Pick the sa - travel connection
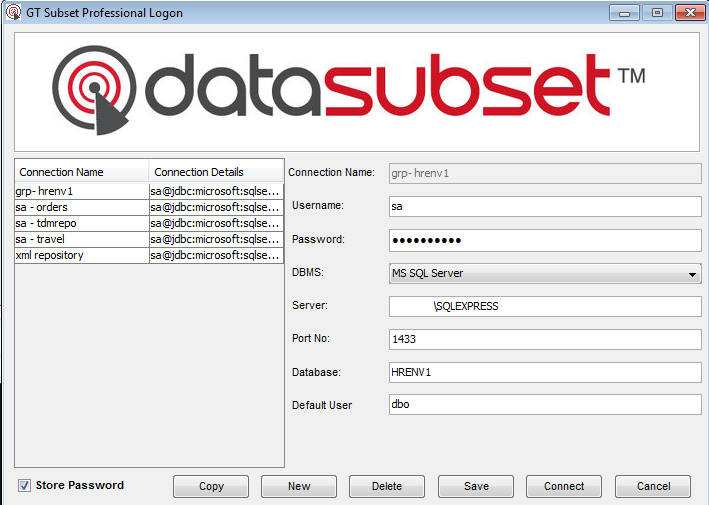The height and width of the screenshot is (505, 709). (x=81, y=239)
